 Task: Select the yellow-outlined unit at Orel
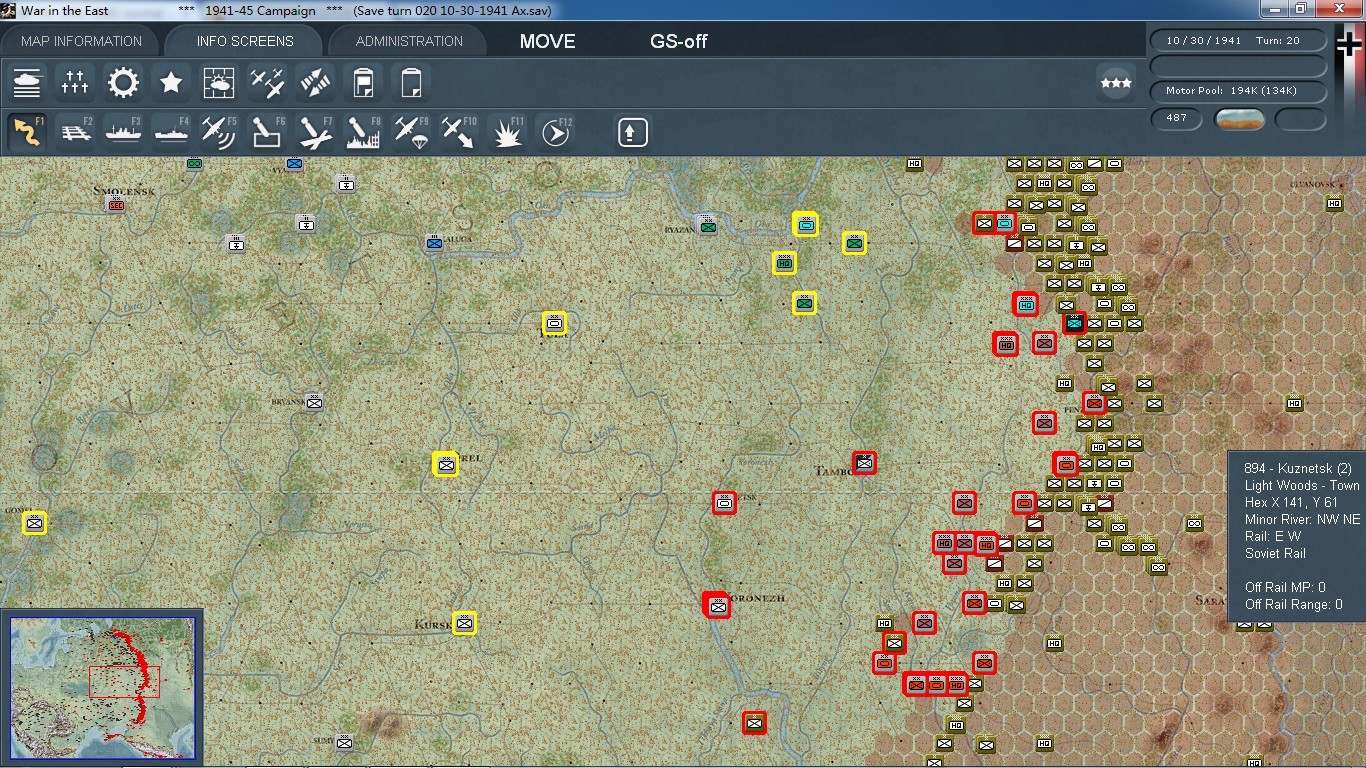(446, 464)
